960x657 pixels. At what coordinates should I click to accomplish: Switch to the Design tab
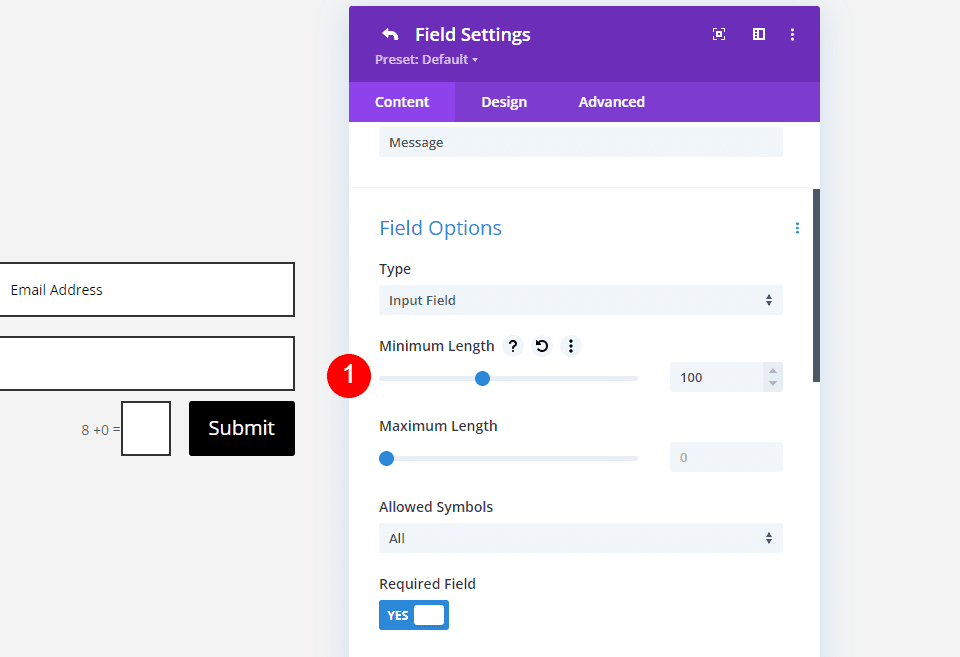pyautogui.click(x=504, y=102)
